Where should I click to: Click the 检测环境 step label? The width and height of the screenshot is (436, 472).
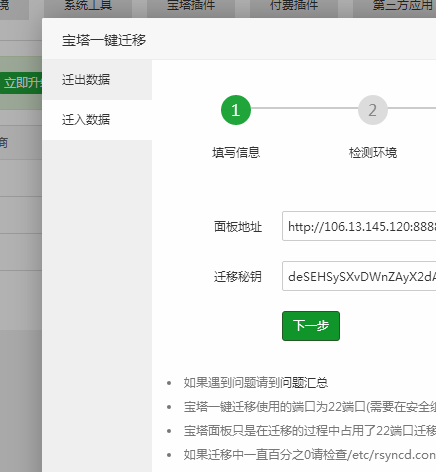(373, 153)
